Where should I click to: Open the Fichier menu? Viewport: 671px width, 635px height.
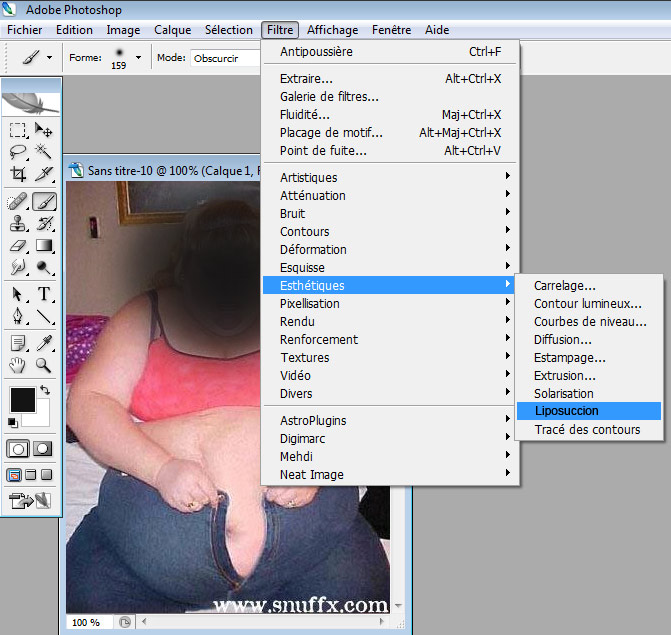click(x=24, y=30)
